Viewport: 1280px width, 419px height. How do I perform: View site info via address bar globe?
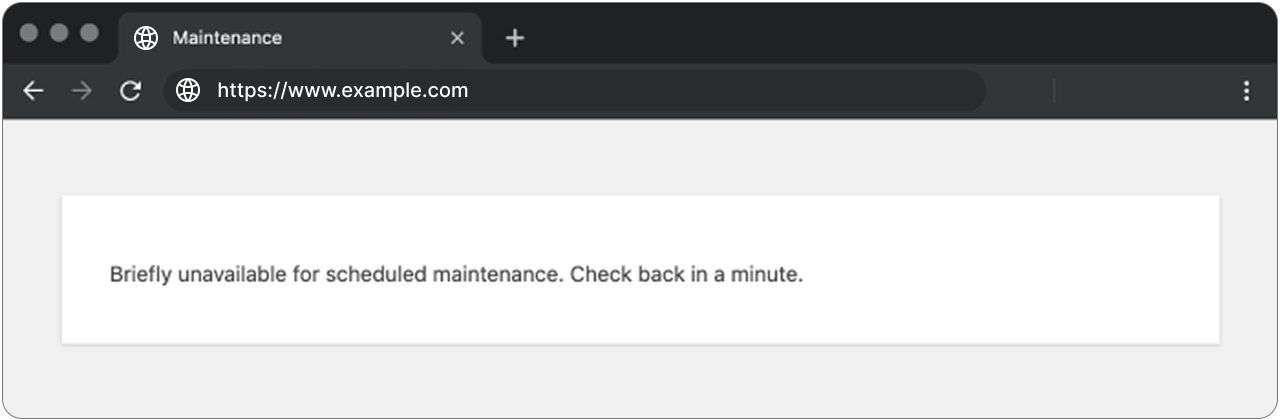tap(188, 91)
